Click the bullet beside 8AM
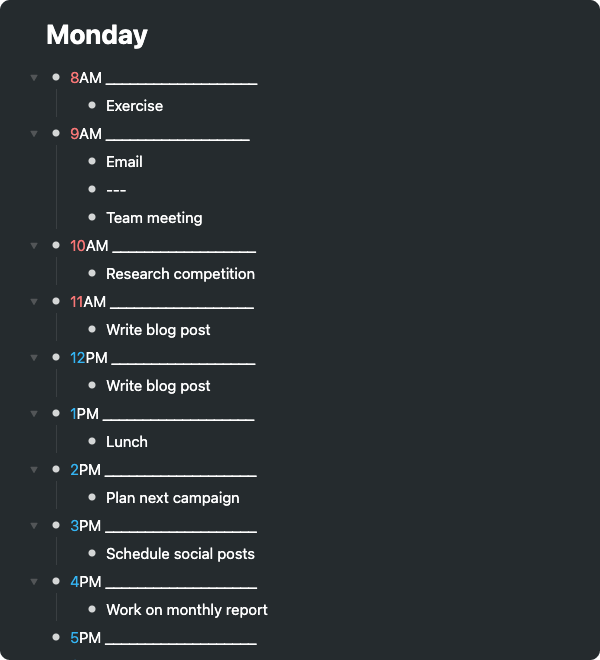 [56, 77]
